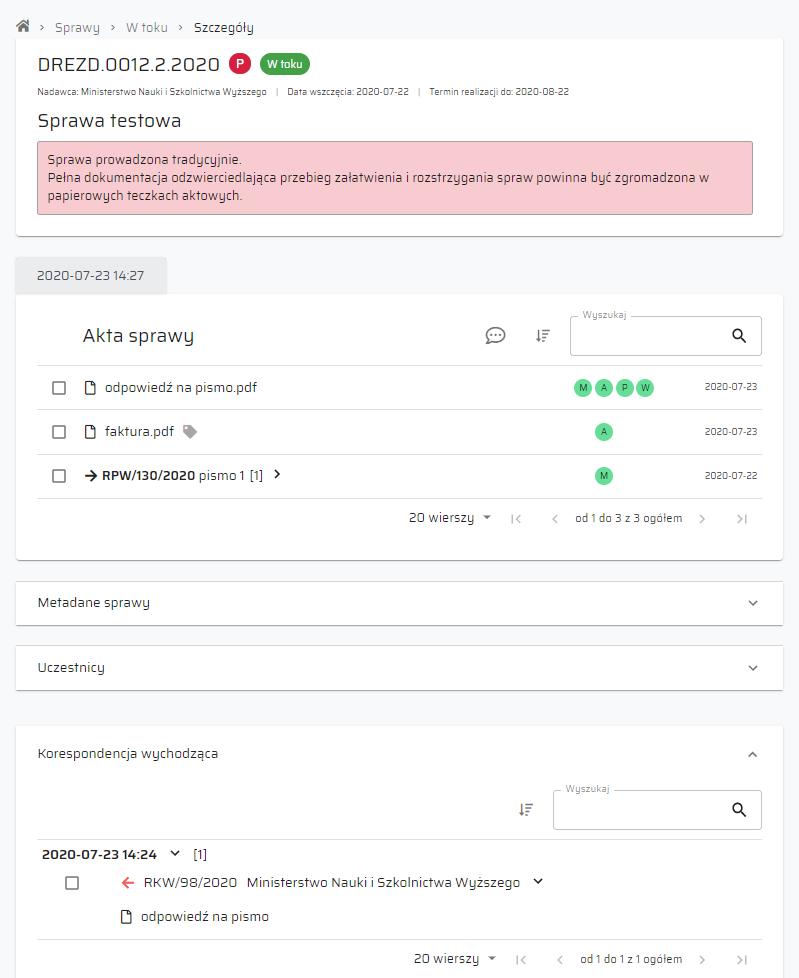Open the Sprawy breadcrumb item
799x978 pixels.
point(77,28)
